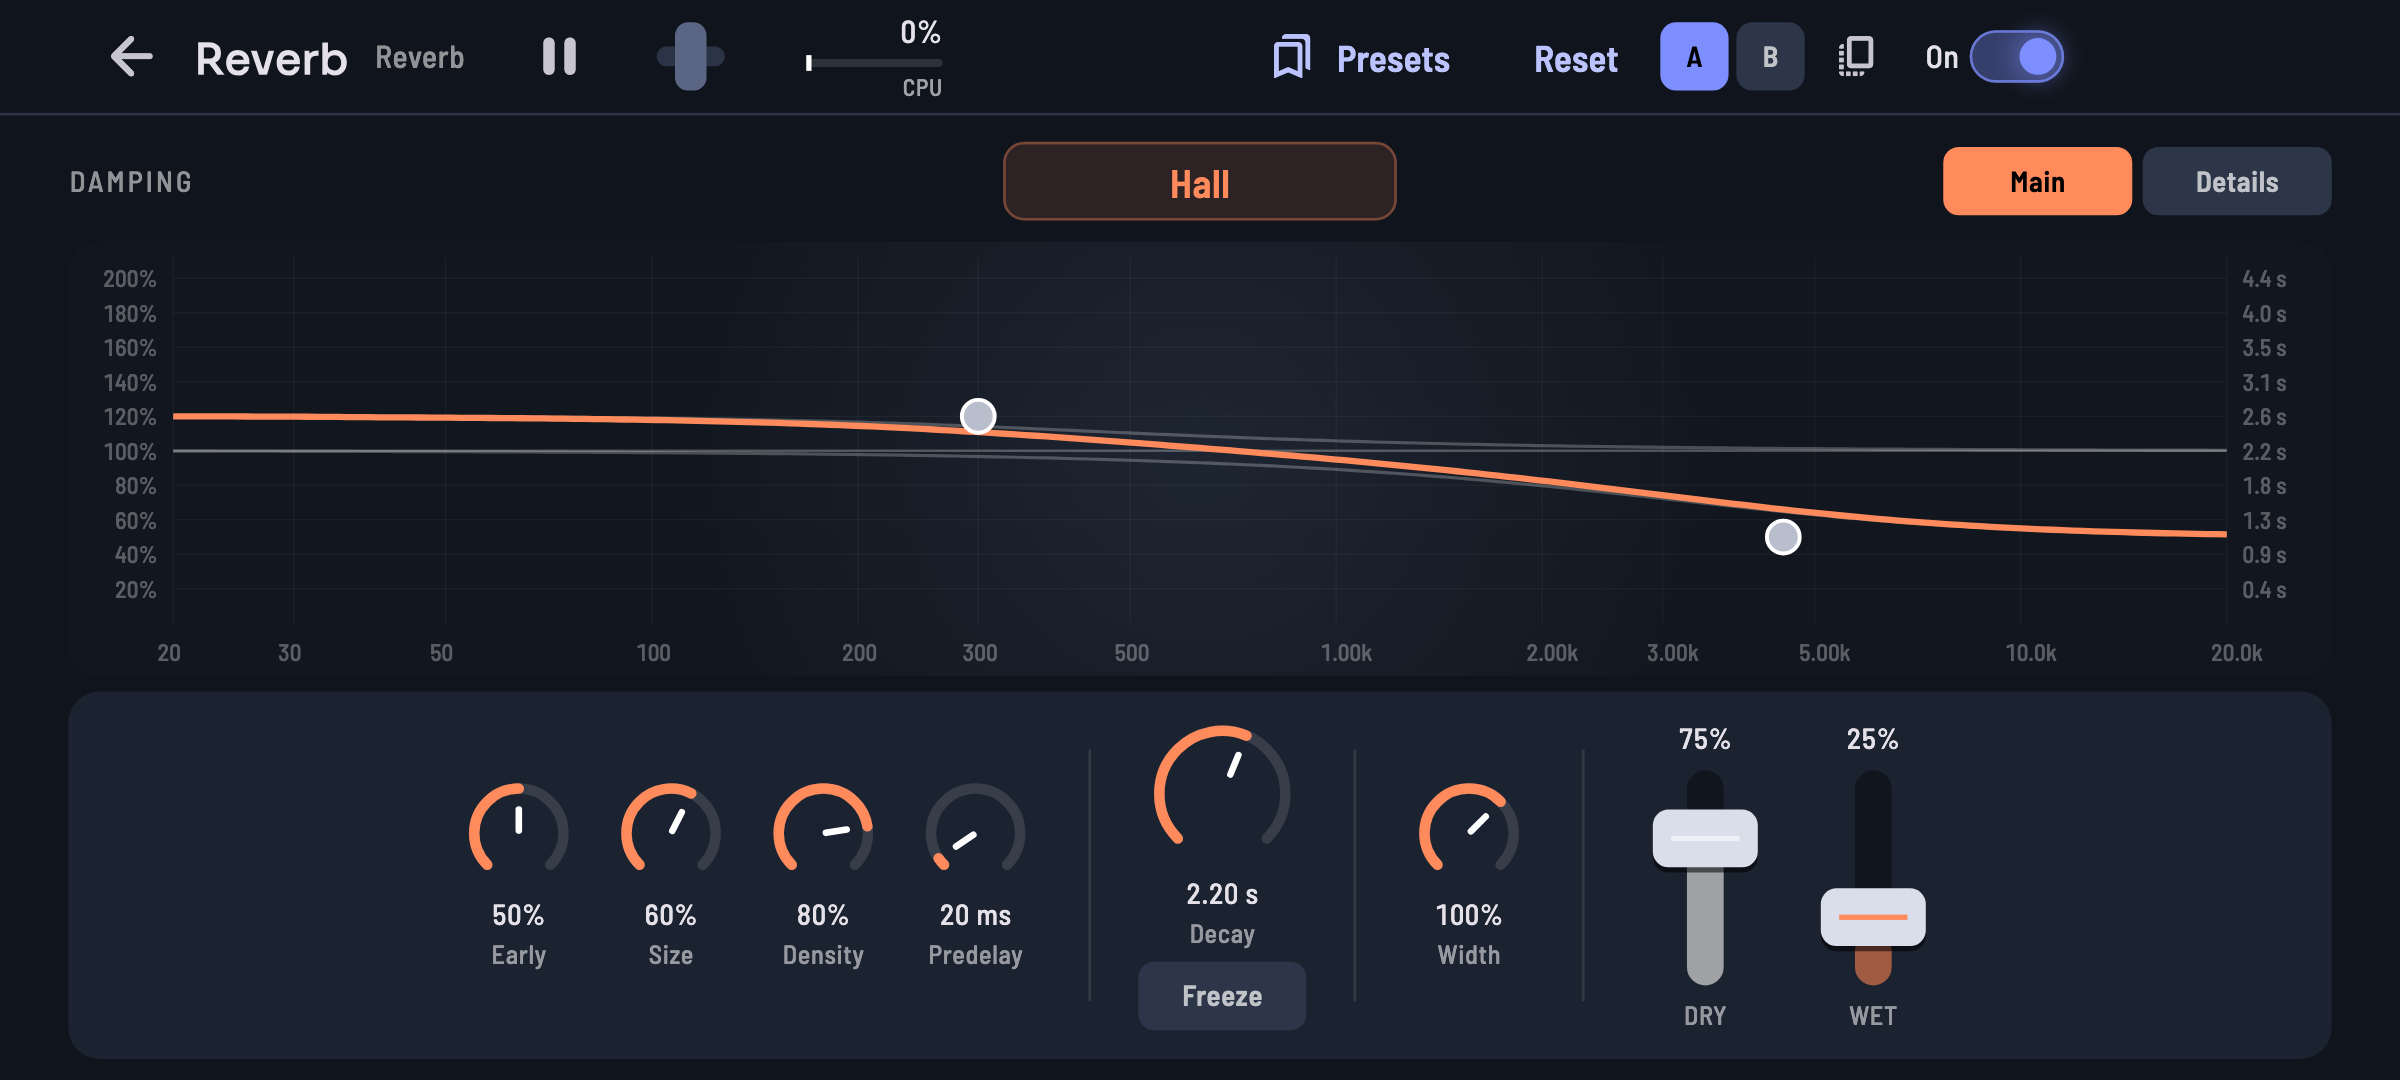The height and width of the screenshot is (1080, 2400).
Task: Click the 80% Density value
Action: (823, 915)
